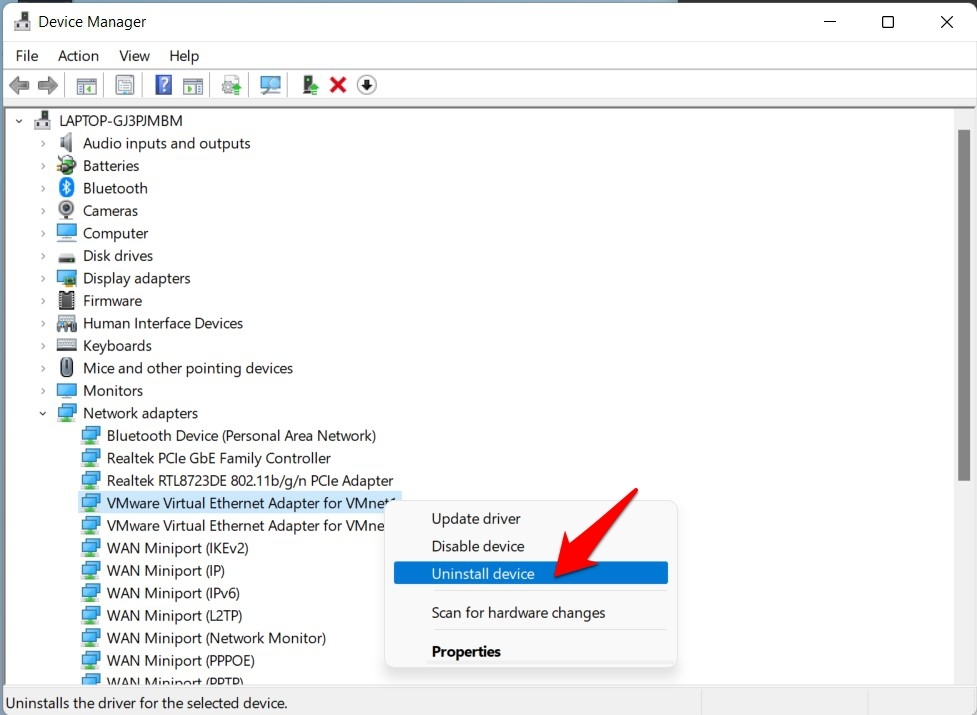Open the View menu

[134, 56]
